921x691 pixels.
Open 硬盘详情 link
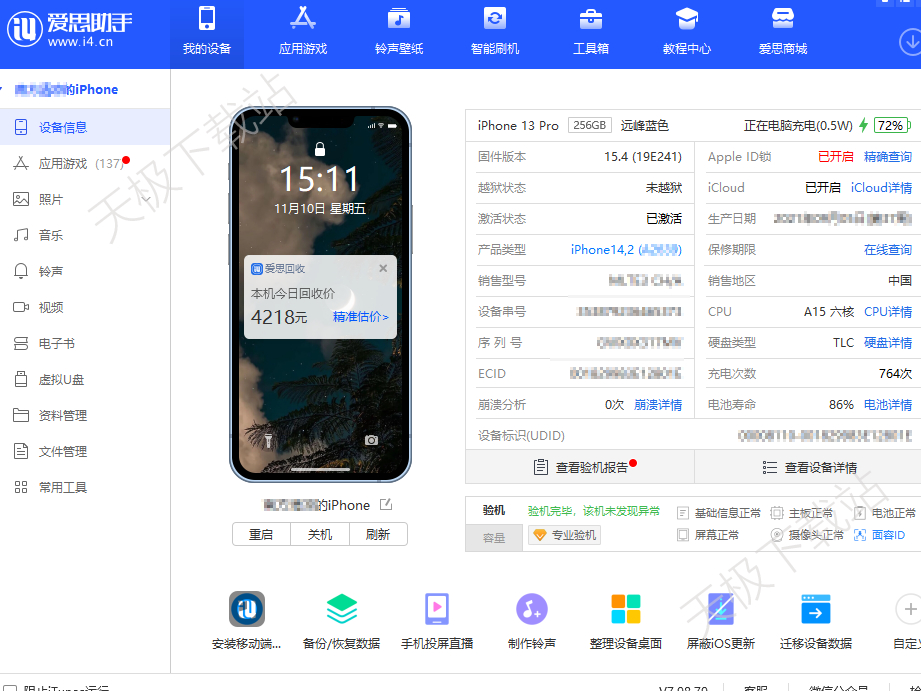click(888, 343)
